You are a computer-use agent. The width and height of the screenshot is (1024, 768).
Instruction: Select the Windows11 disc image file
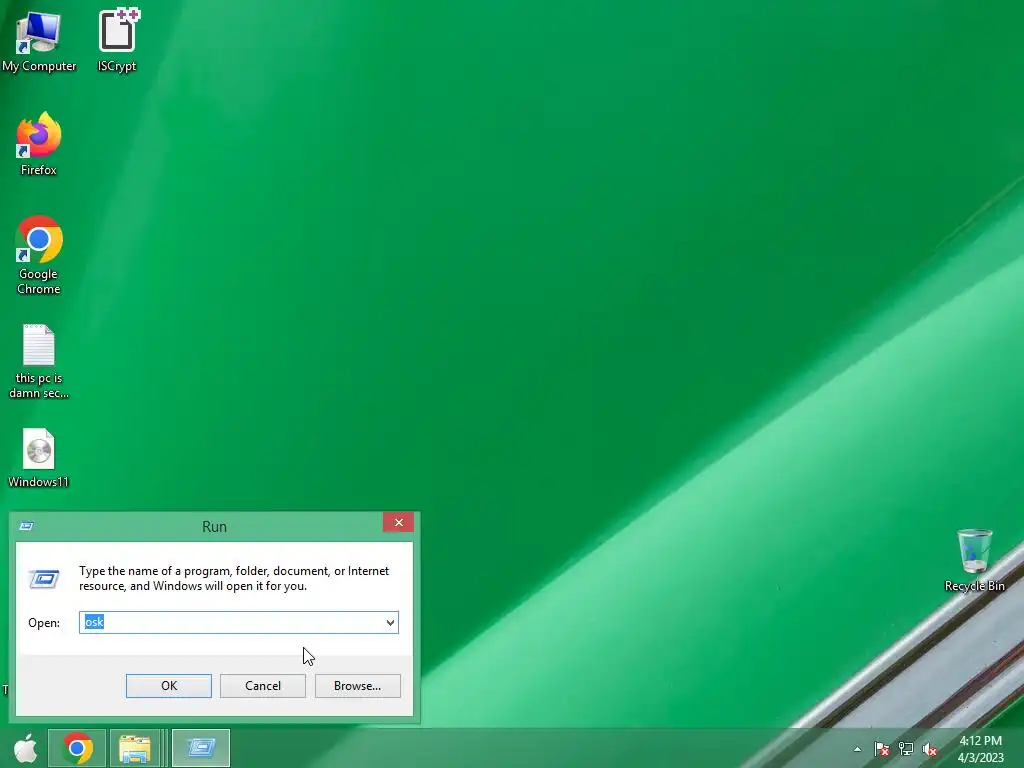tap(39, 457)
